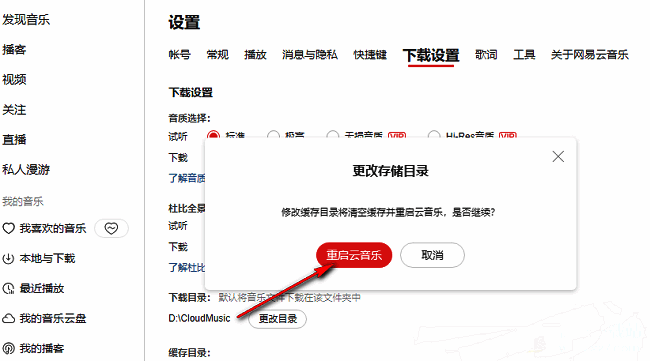The height and width of the screenshot is (361, 650).
Task: Go to the 快捷键 tab
Action: point(370,55)
